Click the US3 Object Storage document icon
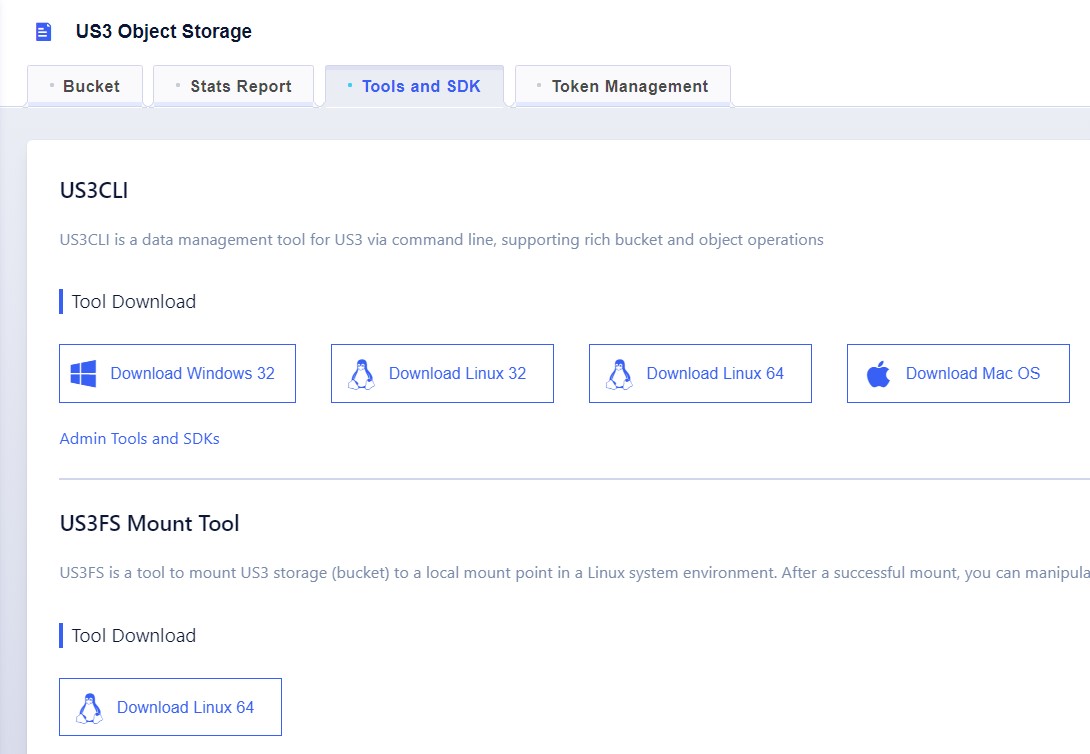Viewport: 1090px width, 754px height. click(43, 32)
